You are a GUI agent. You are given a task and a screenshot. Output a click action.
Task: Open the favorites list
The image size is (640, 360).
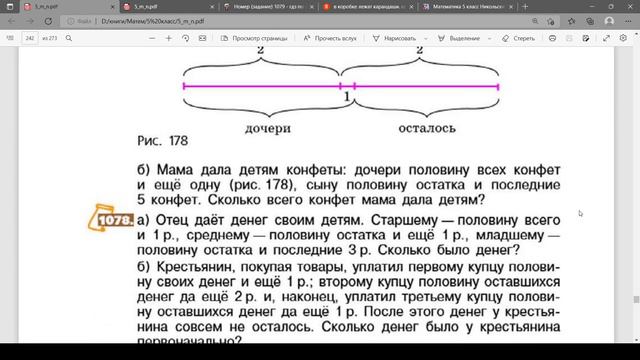pyautogui.click(x=571, y=21)
